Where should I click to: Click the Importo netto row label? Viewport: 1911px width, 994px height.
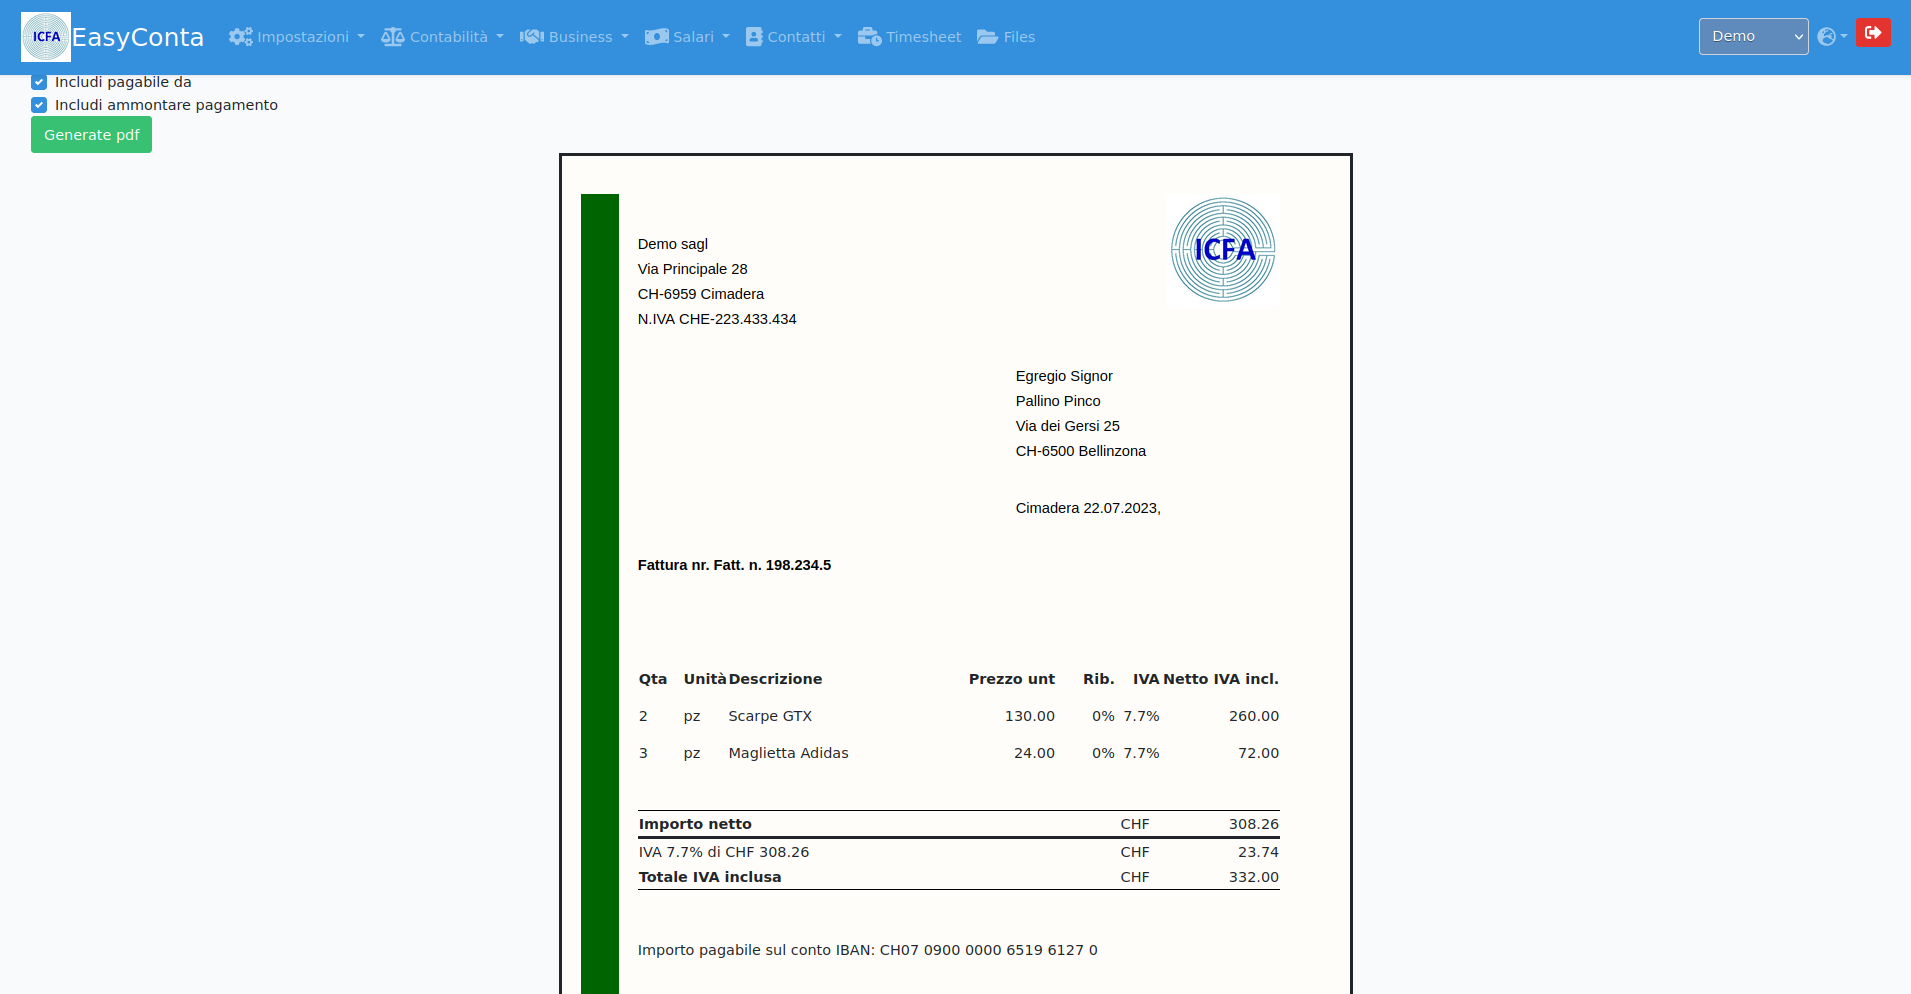coord(695,824)
